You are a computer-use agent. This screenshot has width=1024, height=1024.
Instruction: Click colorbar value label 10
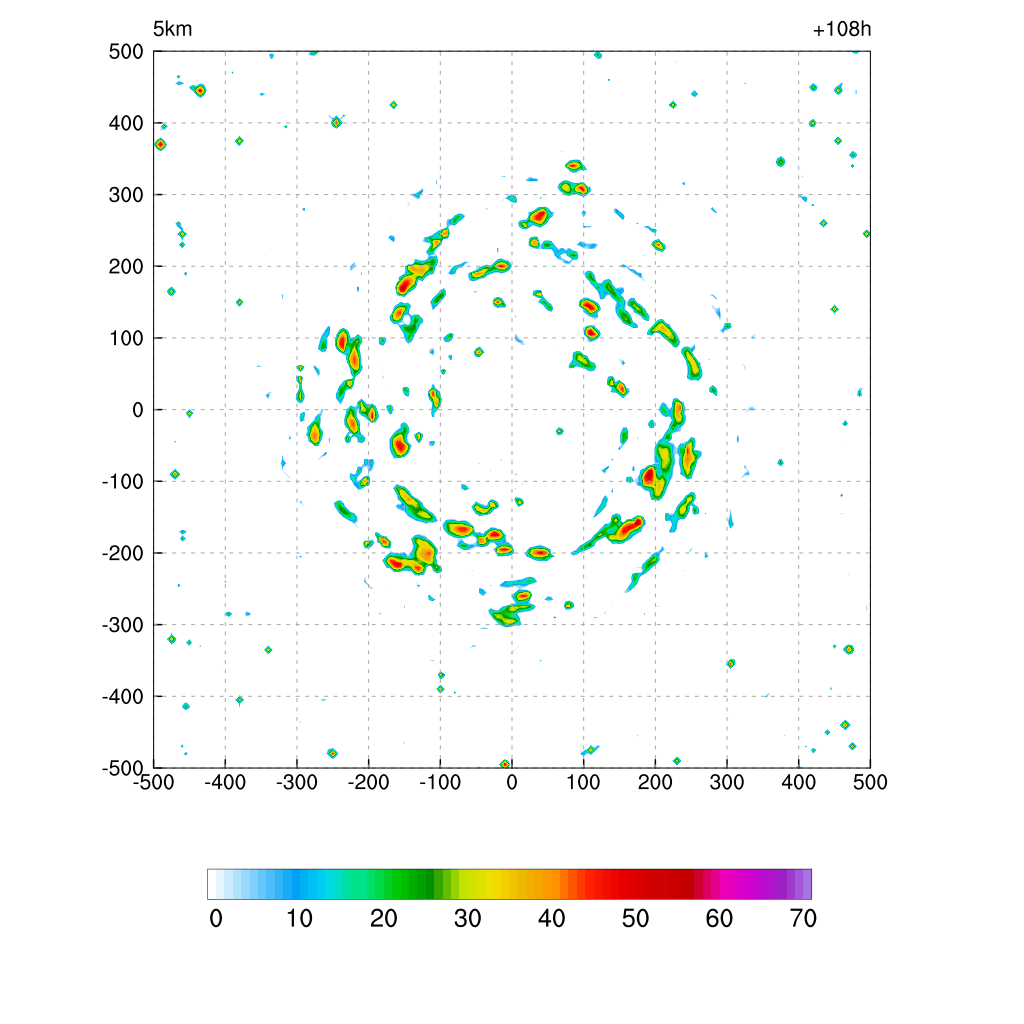(300, 919)
